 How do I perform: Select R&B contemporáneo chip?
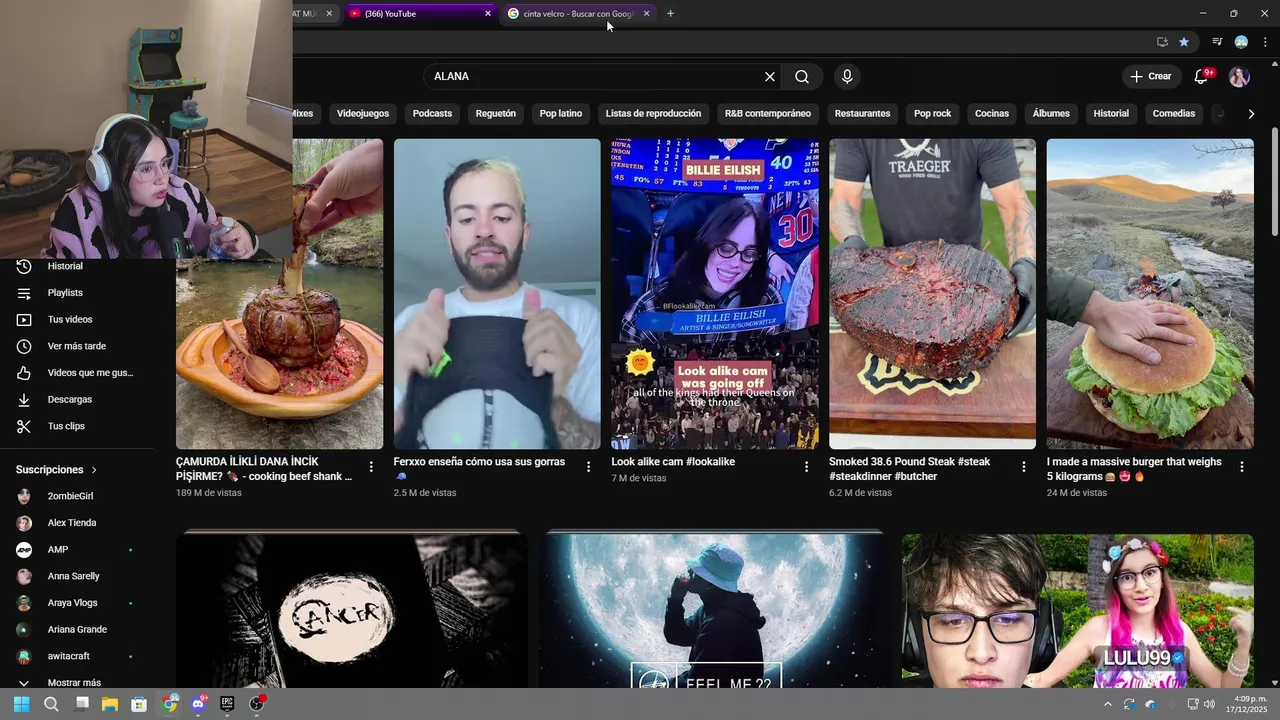point(768,113)
